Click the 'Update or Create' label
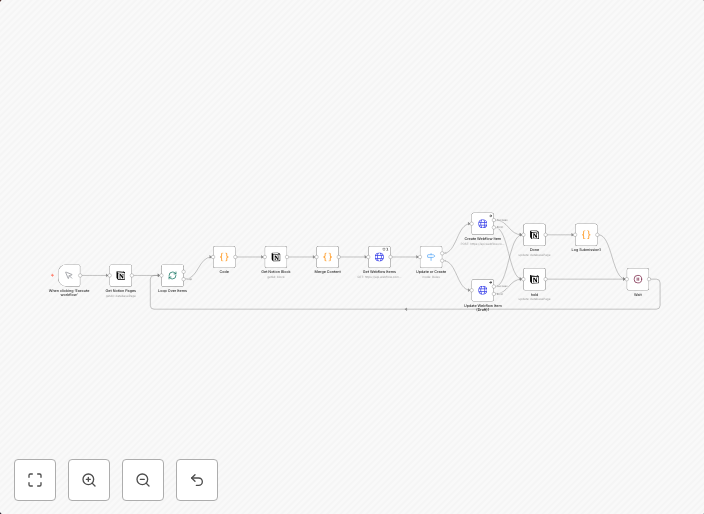 tap(431, 272)
